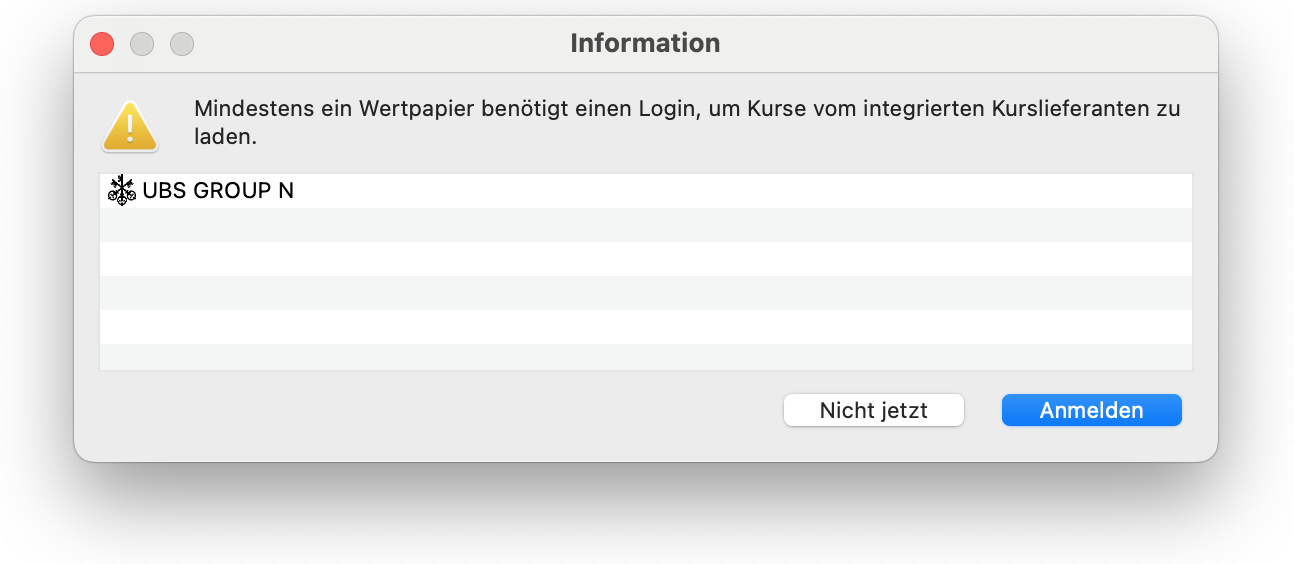The image size is (1294, 564).
Task: Select the UBS GROUP N security name
Action: tap(218, 190)
